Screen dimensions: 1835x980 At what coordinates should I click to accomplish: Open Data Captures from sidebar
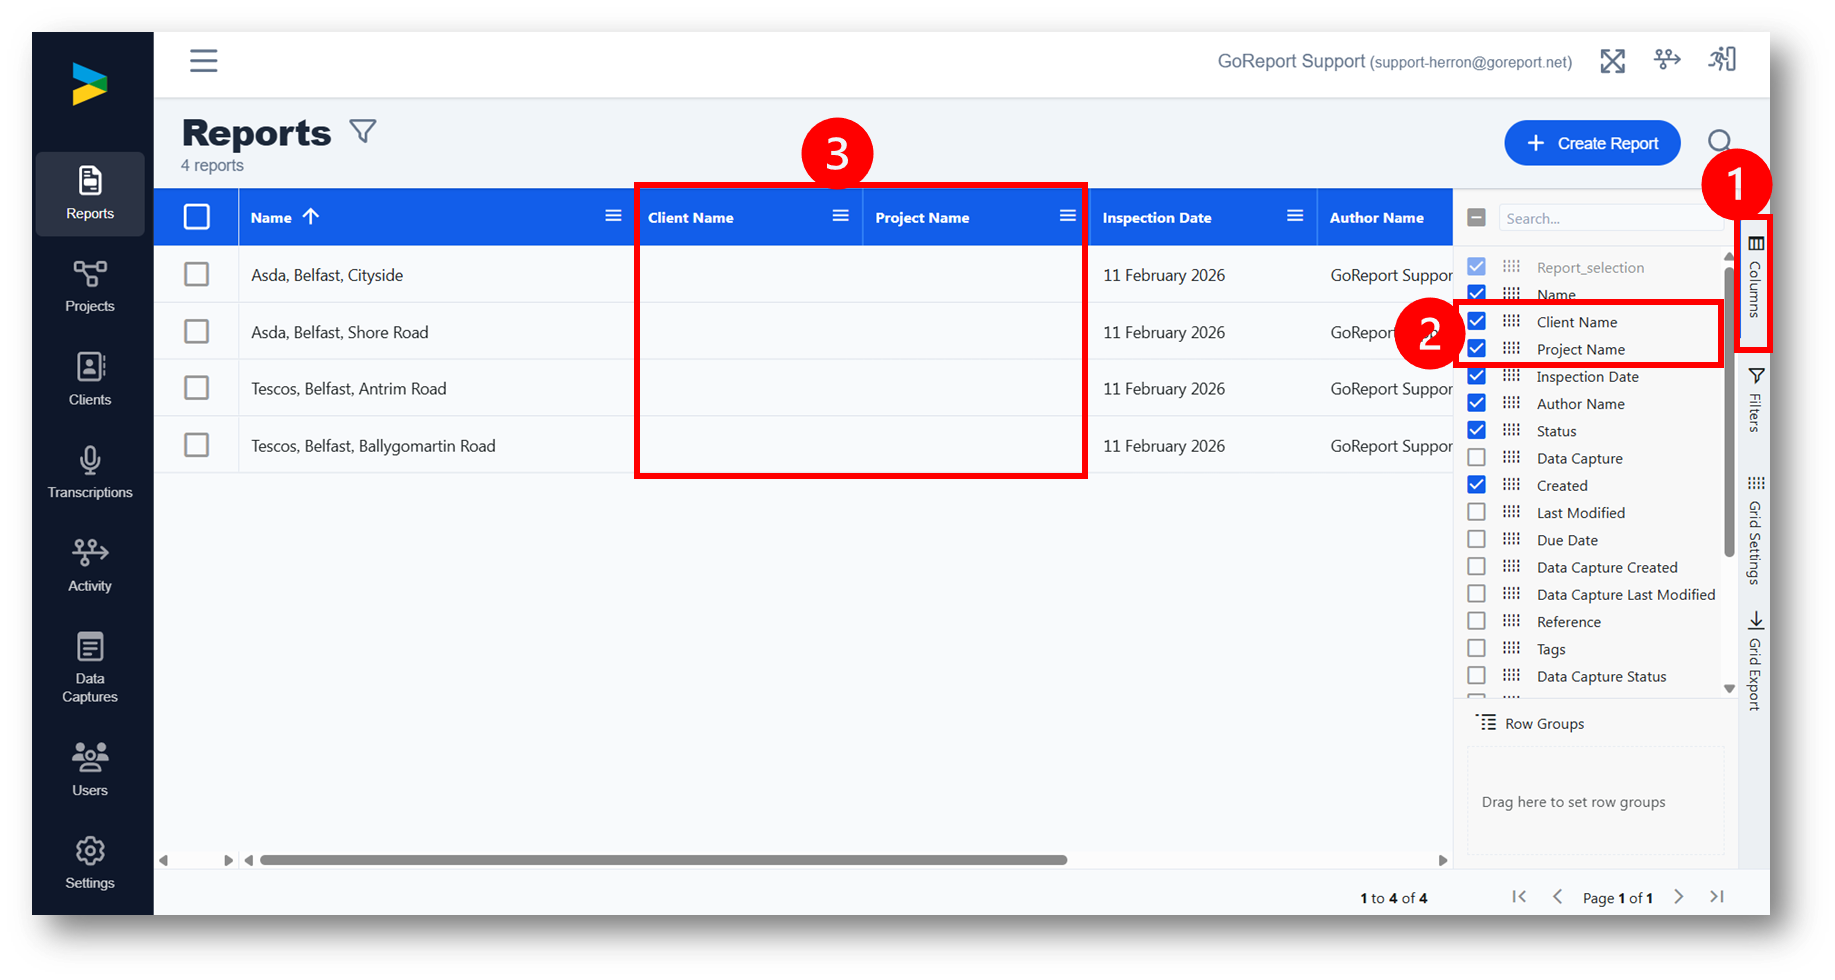(90, 667)
